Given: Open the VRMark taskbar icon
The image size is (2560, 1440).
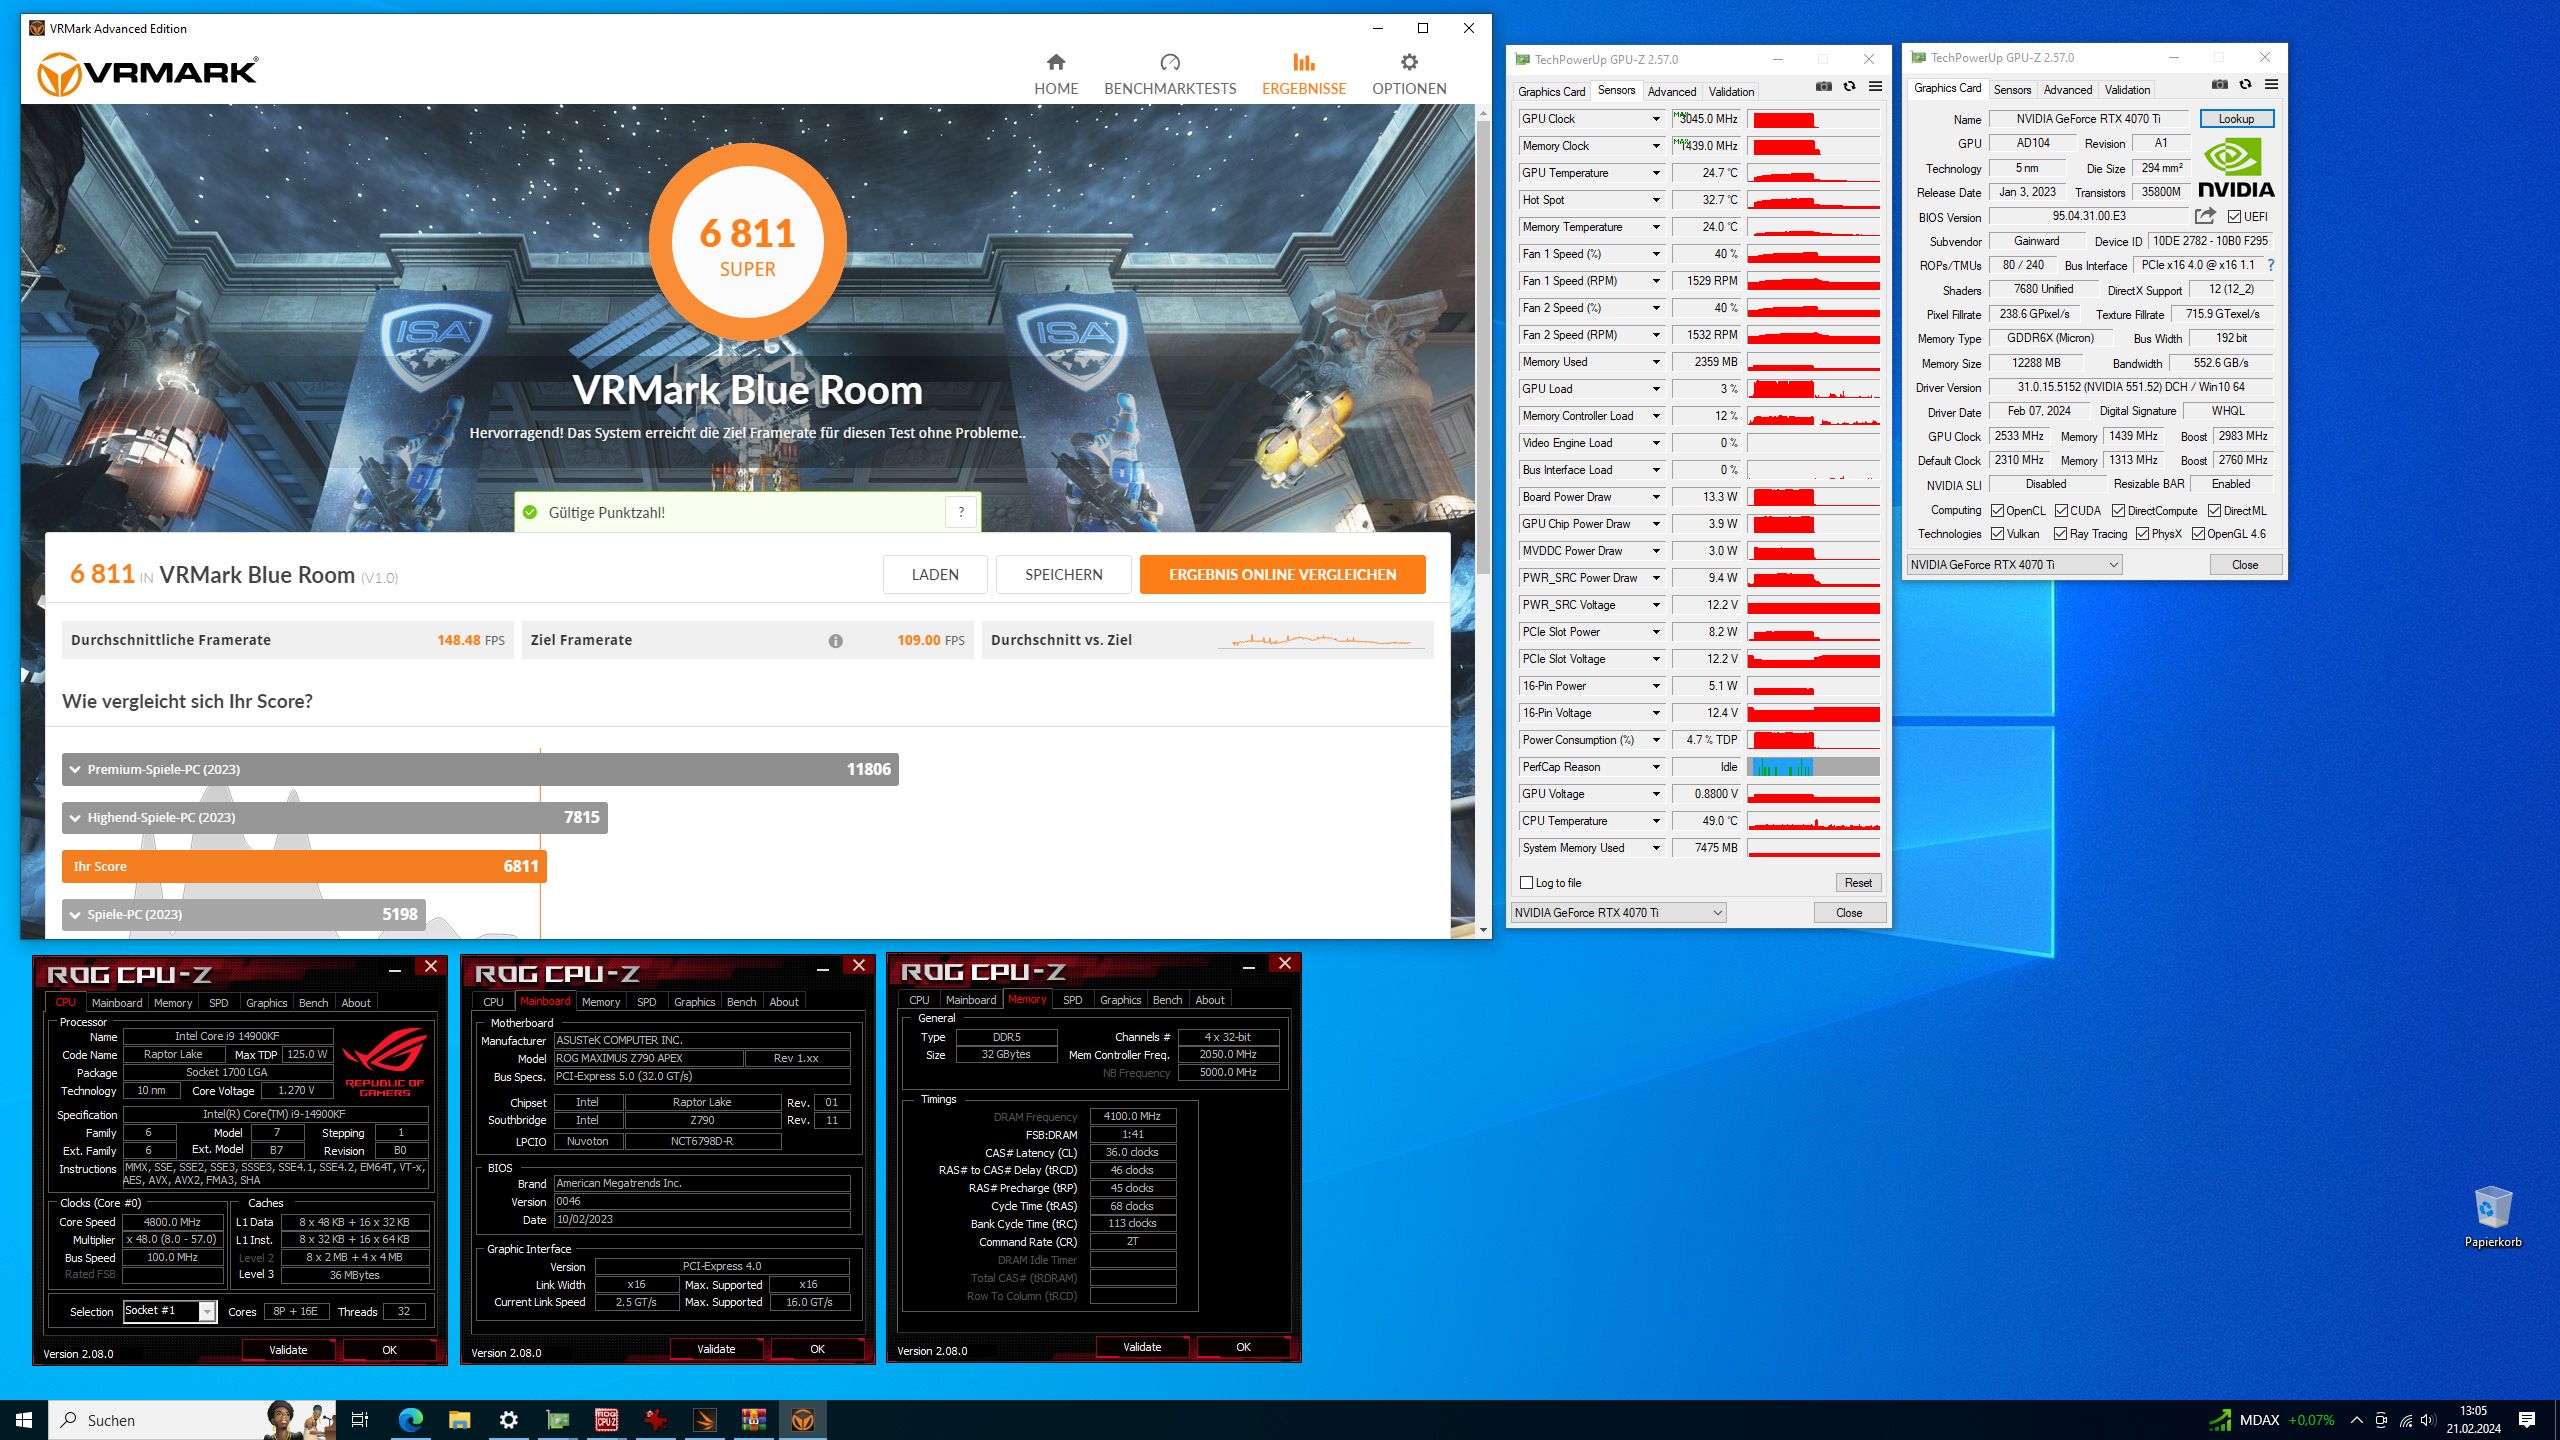Looking at the screenshot, I should click(802, 1420).
